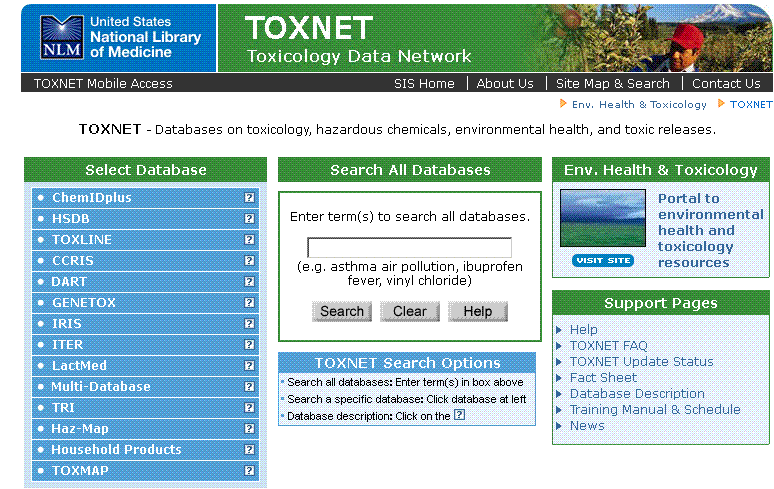Open the Multi-Database search
This screenshot has height=489, width=774.
tap(101, 386)
